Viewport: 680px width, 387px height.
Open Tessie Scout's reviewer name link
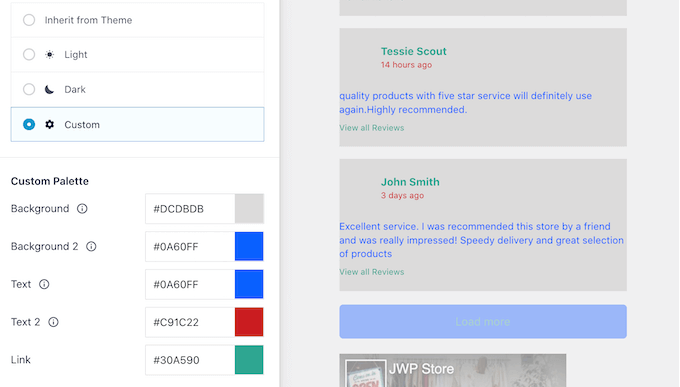tap(414, 51)
